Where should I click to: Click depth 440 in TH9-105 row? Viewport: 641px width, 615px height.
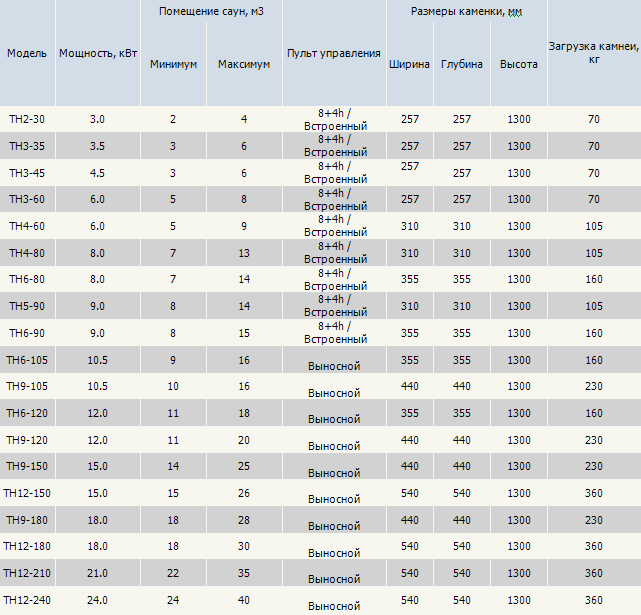point(462,386)
